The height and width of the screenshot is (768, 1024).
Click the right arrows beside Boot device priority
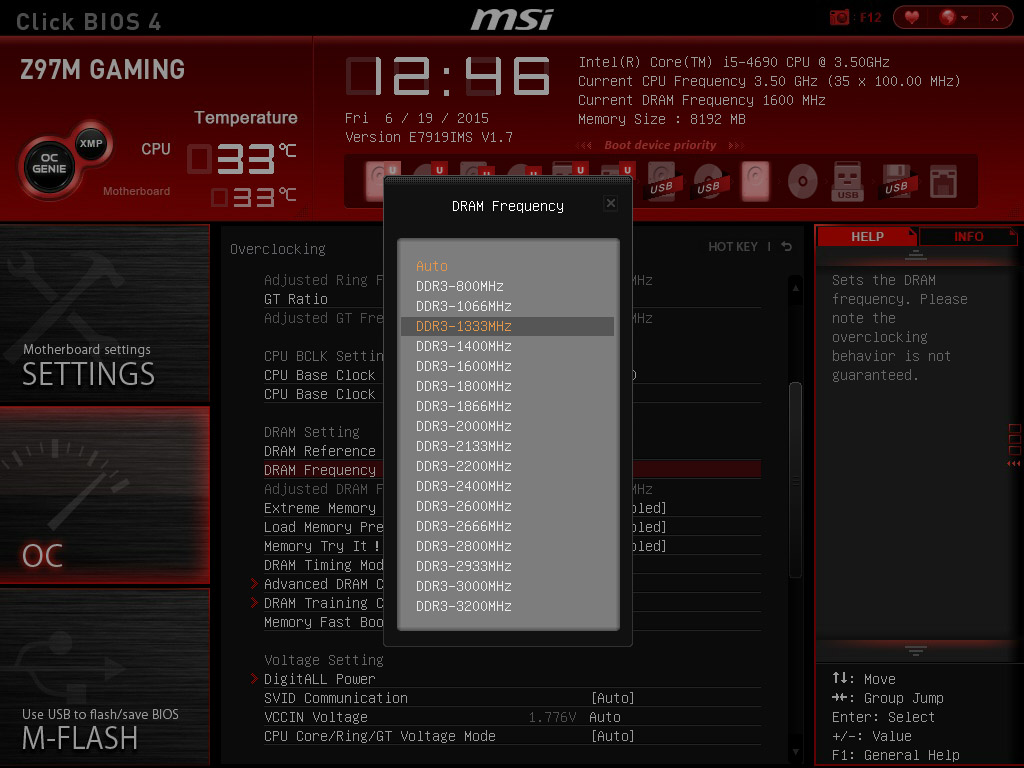tap(736, 145)
